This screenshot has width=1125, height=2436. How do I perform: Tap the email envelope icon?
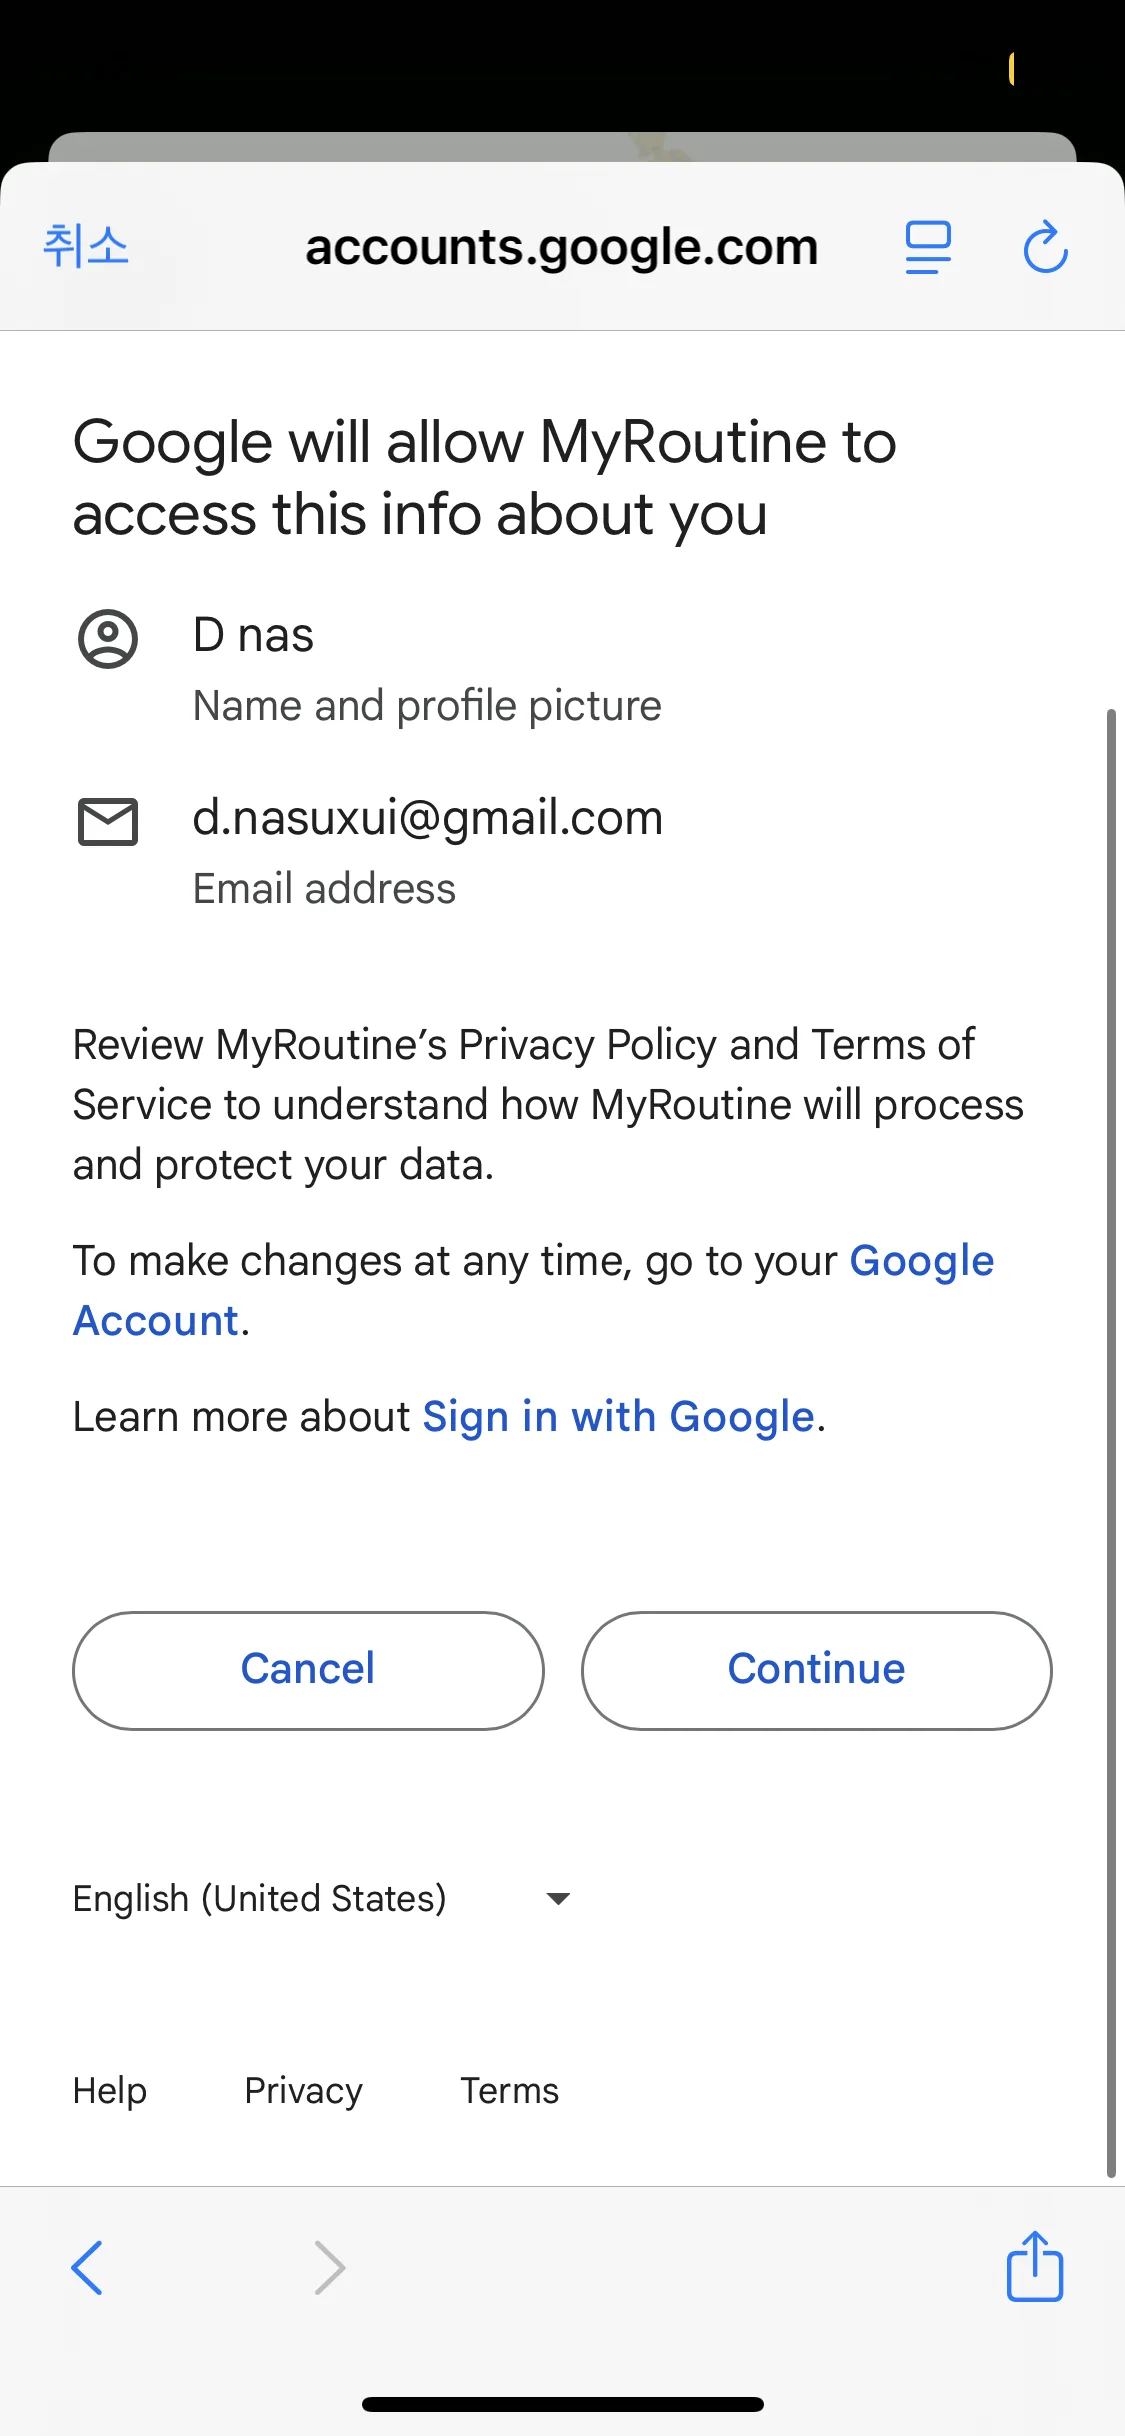pos(108,822)
